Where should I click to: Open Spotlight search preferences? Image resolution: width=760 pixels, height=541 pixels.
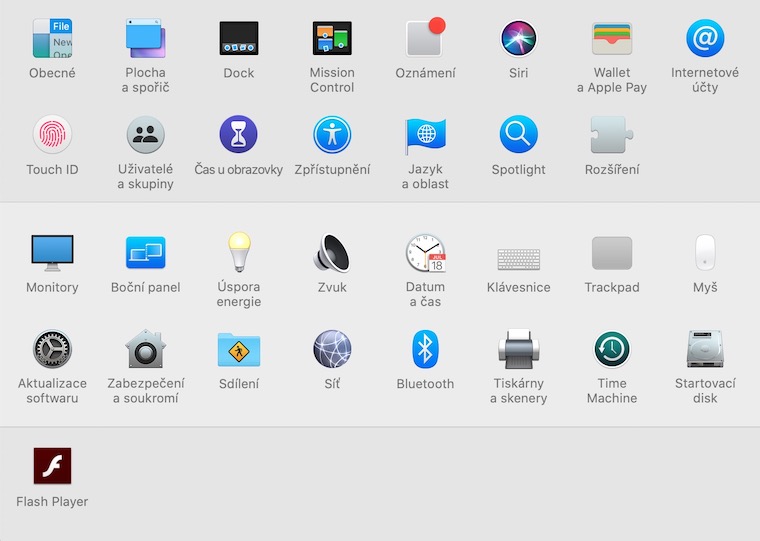click(x=519, y=134)
